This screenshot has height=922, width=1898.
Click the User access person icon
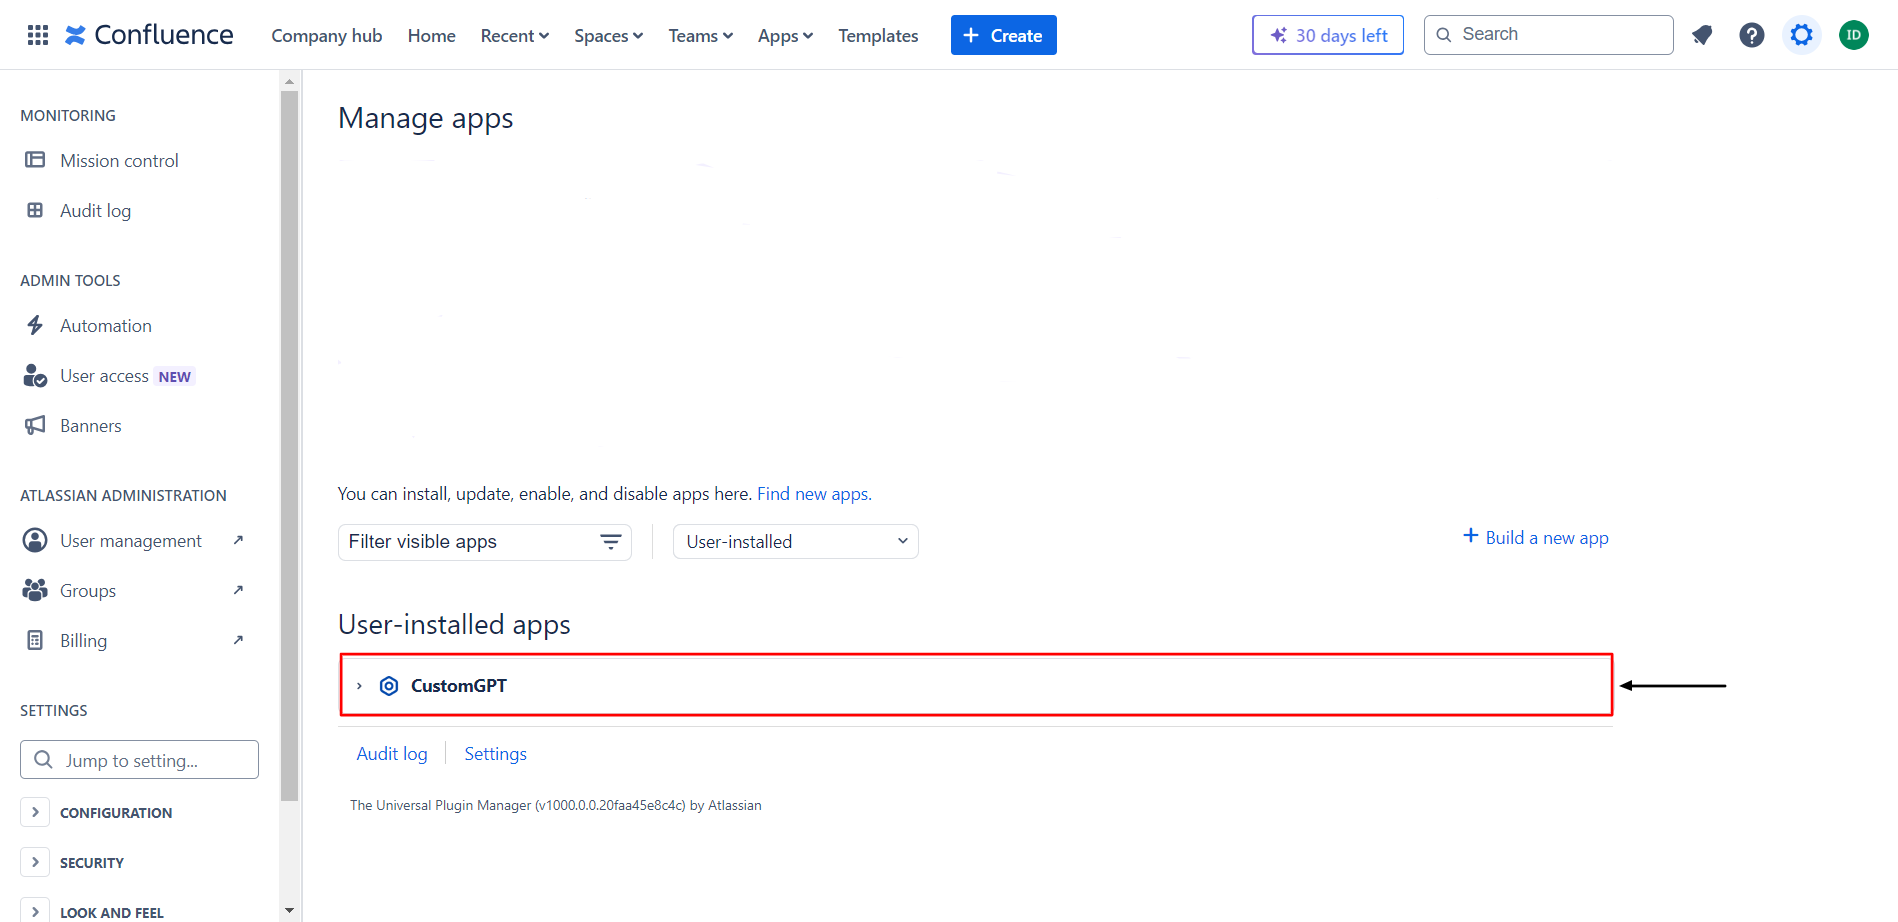[35, 376]
